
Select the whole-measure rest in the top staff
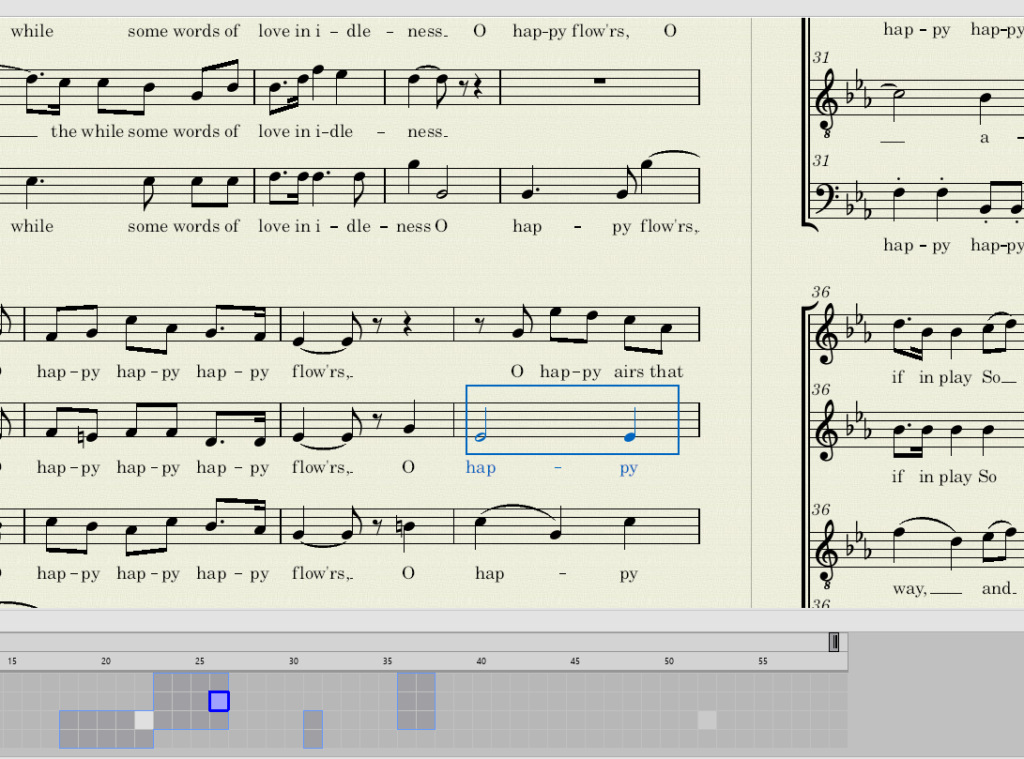pyautogui.click(x=600, y=82)
